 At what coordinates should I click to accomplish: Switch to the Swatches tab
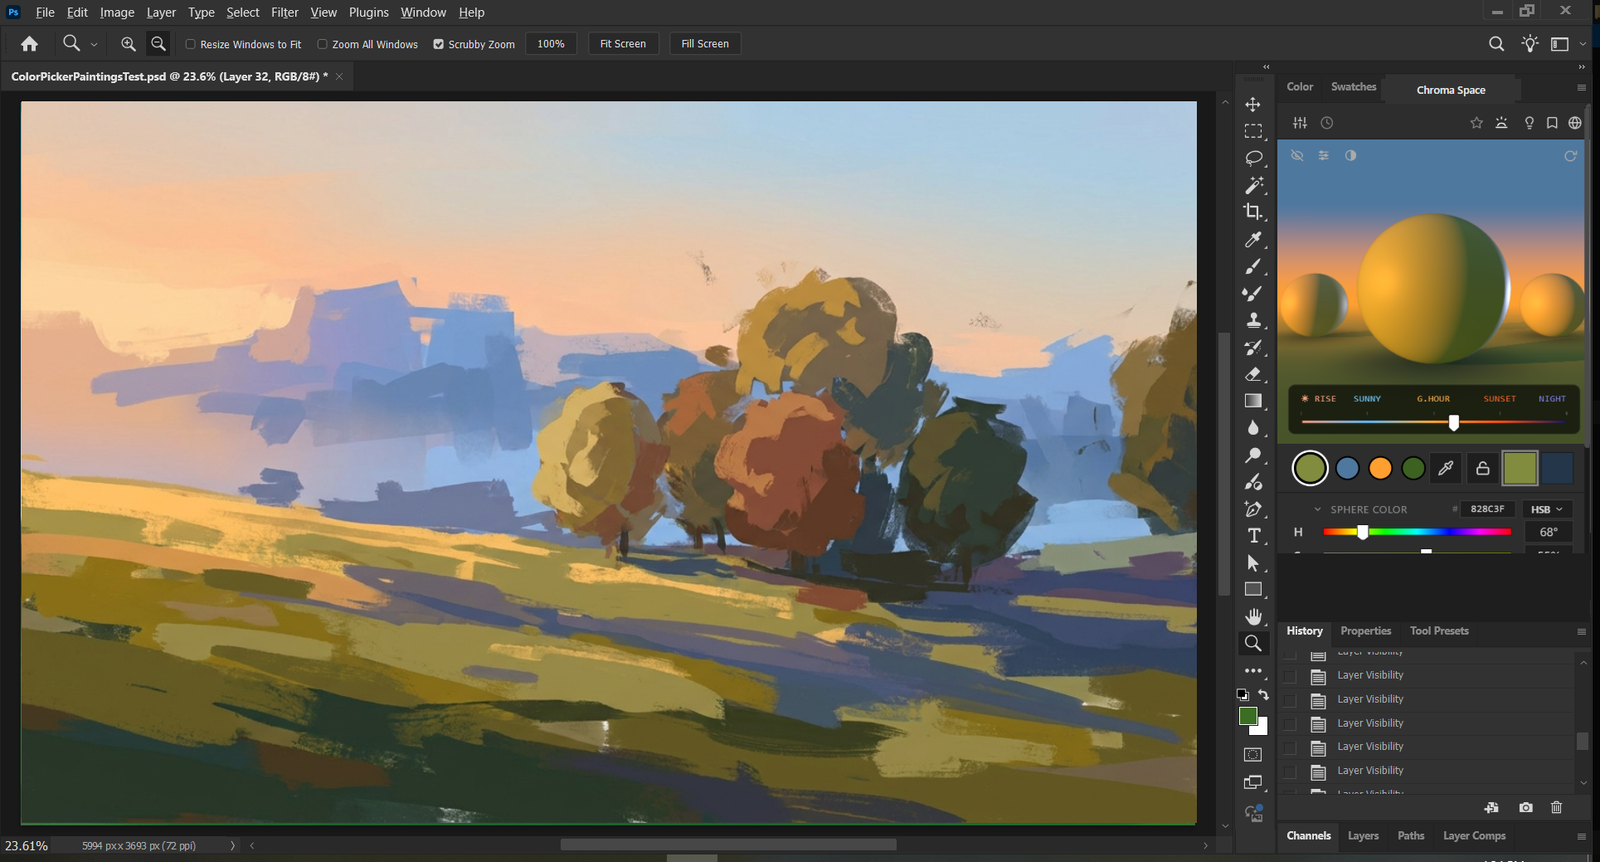point(1353,87)
